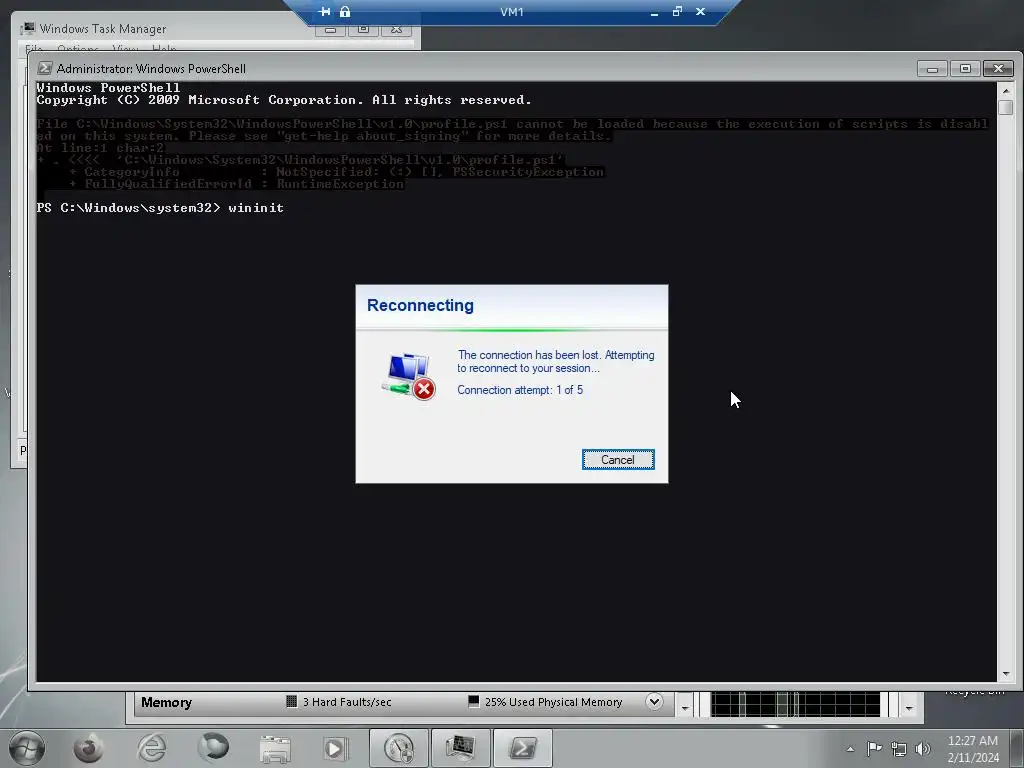This screenshot has height=768, width=1024.
Task: Switch to the Task Manager taskbar button
Action: coord(460,748)
